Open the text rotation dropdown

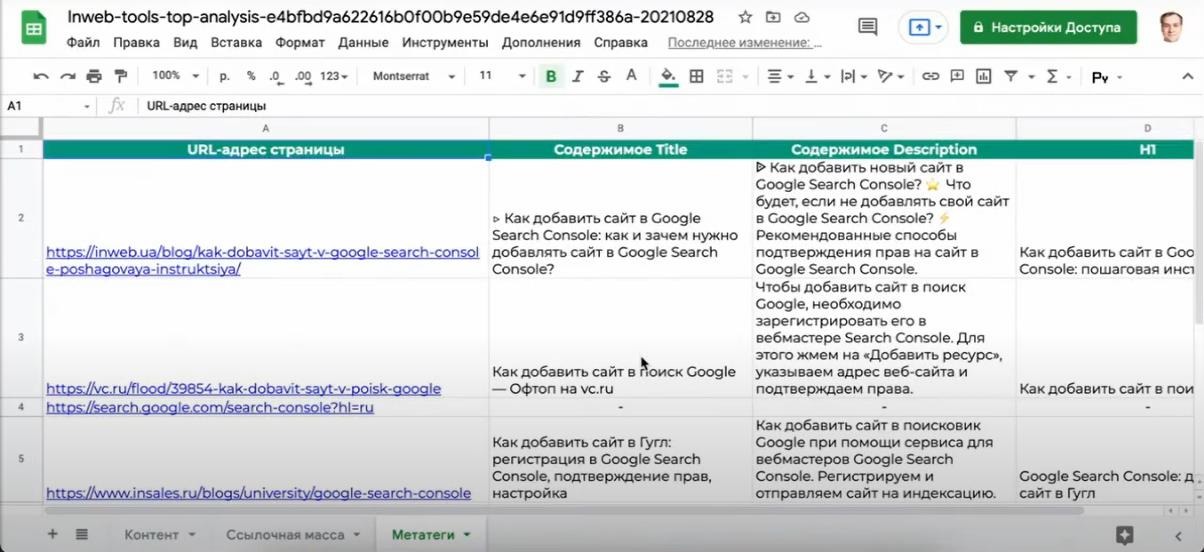[x=889, y=76]
